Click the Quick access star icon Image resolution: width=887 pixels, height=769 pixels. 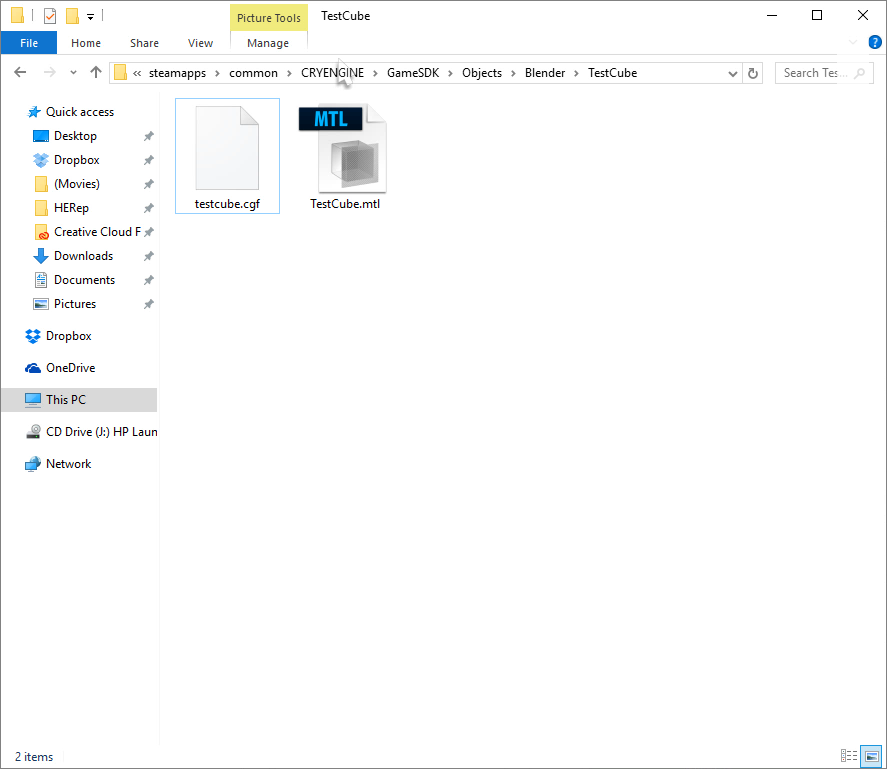click(x=34, y=112)
